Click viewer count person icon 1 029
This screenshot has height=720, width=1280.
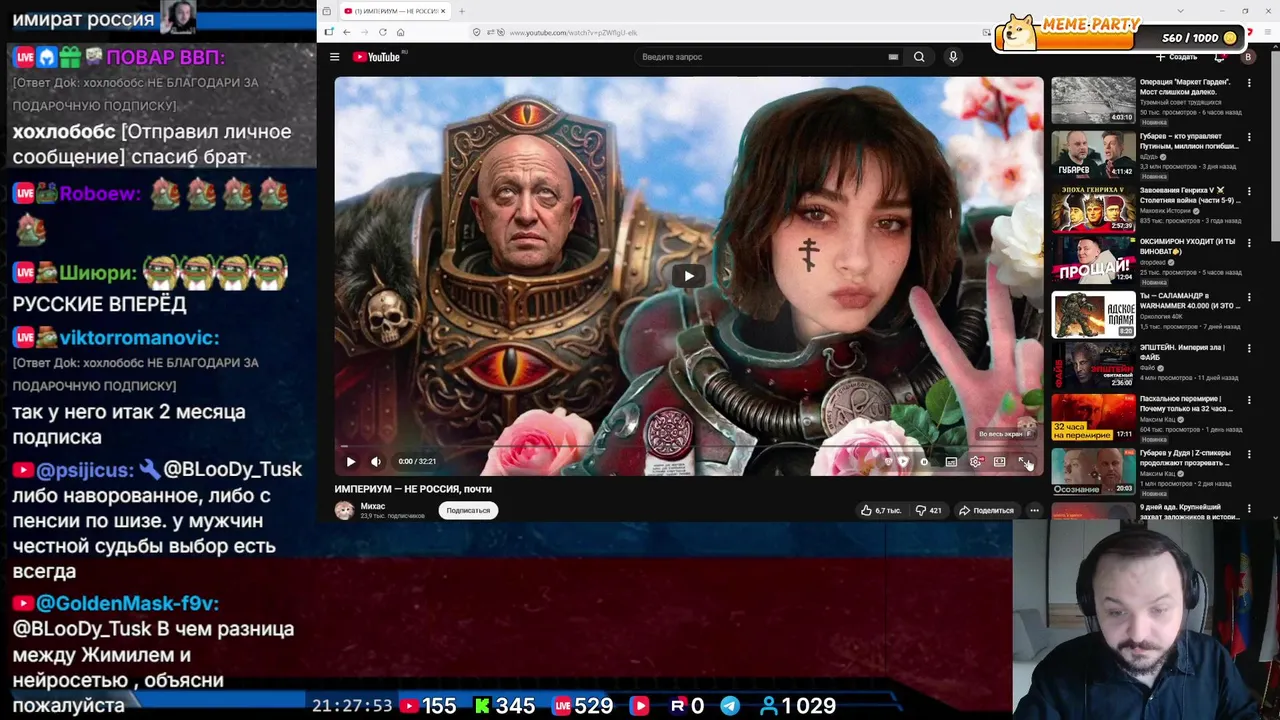(769, 706)
